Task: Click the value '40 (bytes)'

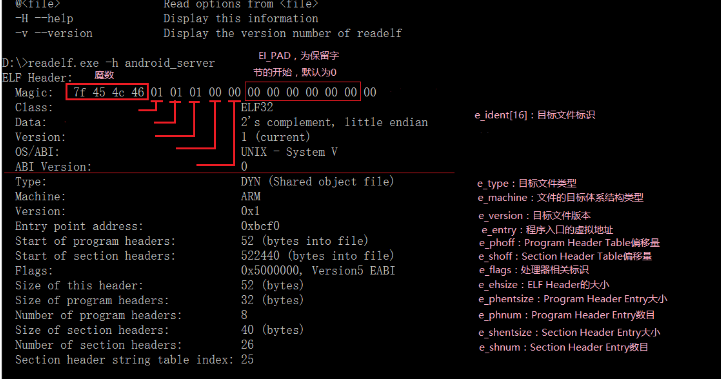Action: [x=272, y=330]
